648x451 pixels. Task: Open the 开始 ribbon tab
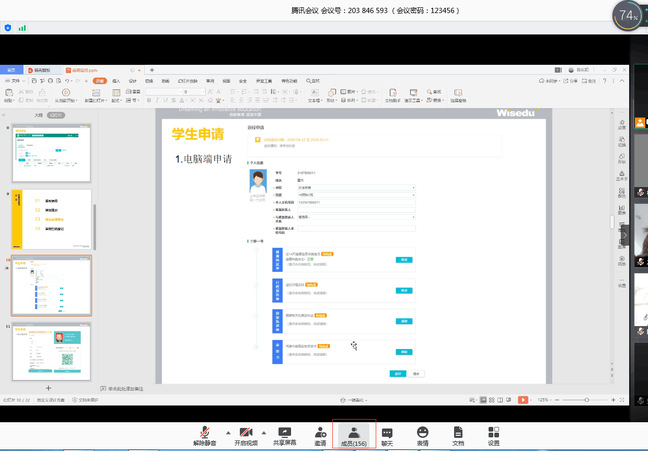coord(100,81)
